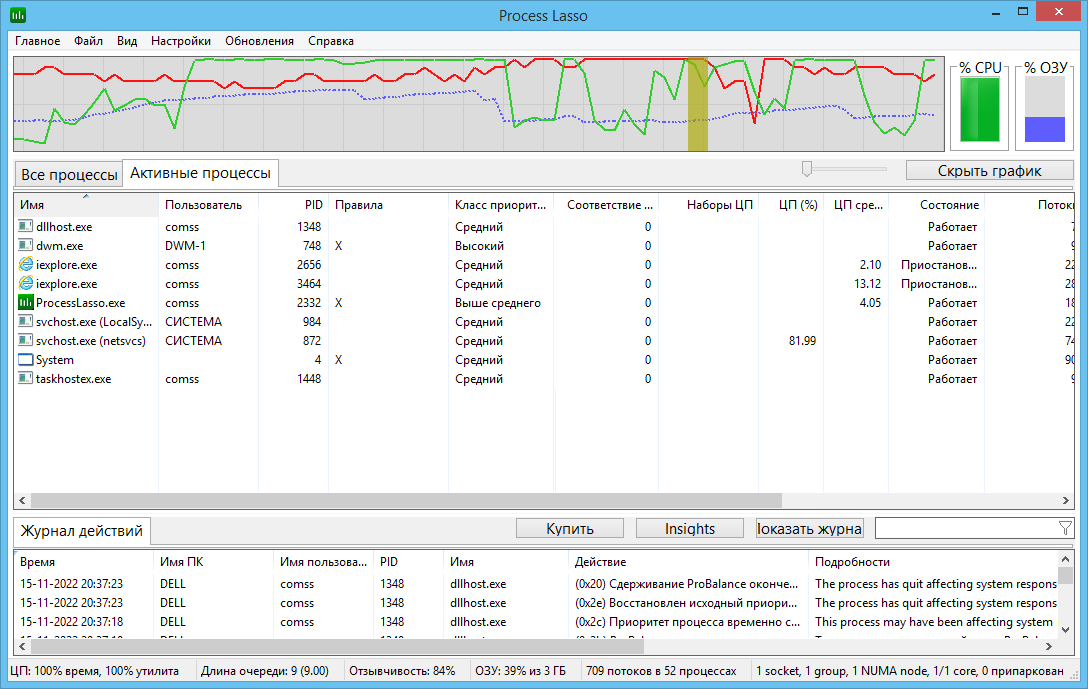Select the dwm.exe process name

click(x=60, y=246)
